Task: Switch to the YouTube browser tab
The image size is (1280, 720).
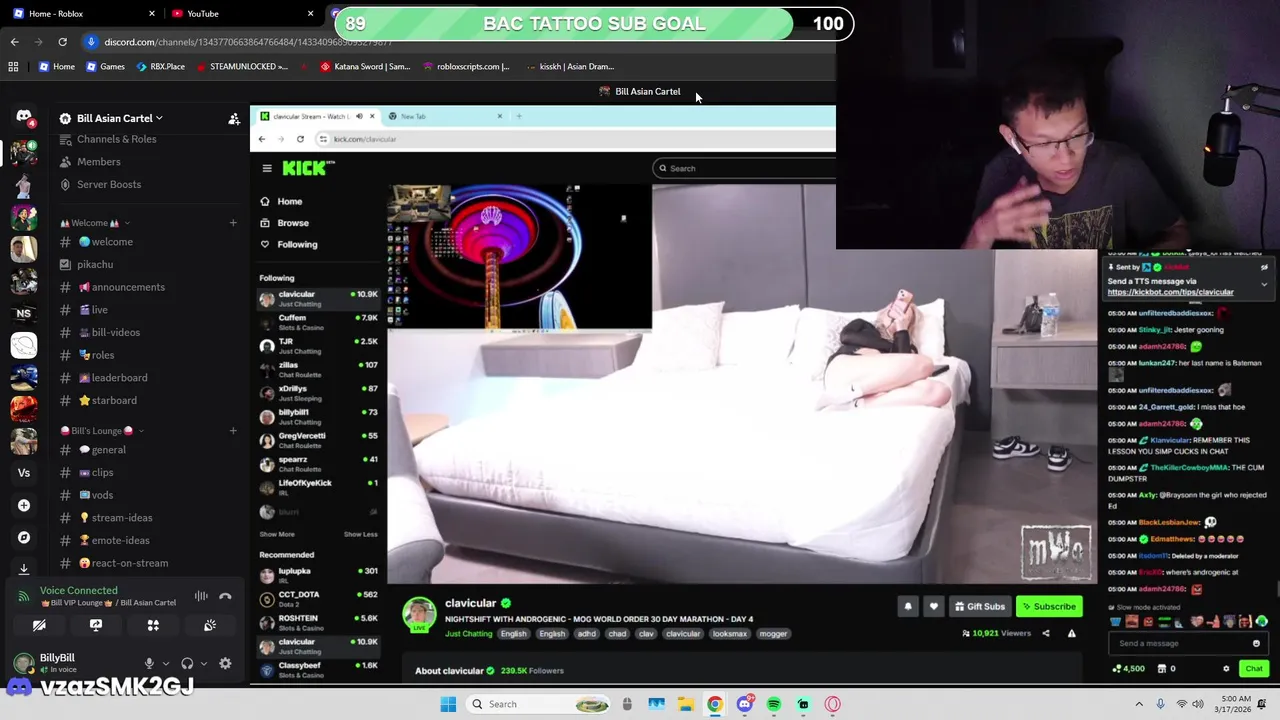Action: [240, 13]
